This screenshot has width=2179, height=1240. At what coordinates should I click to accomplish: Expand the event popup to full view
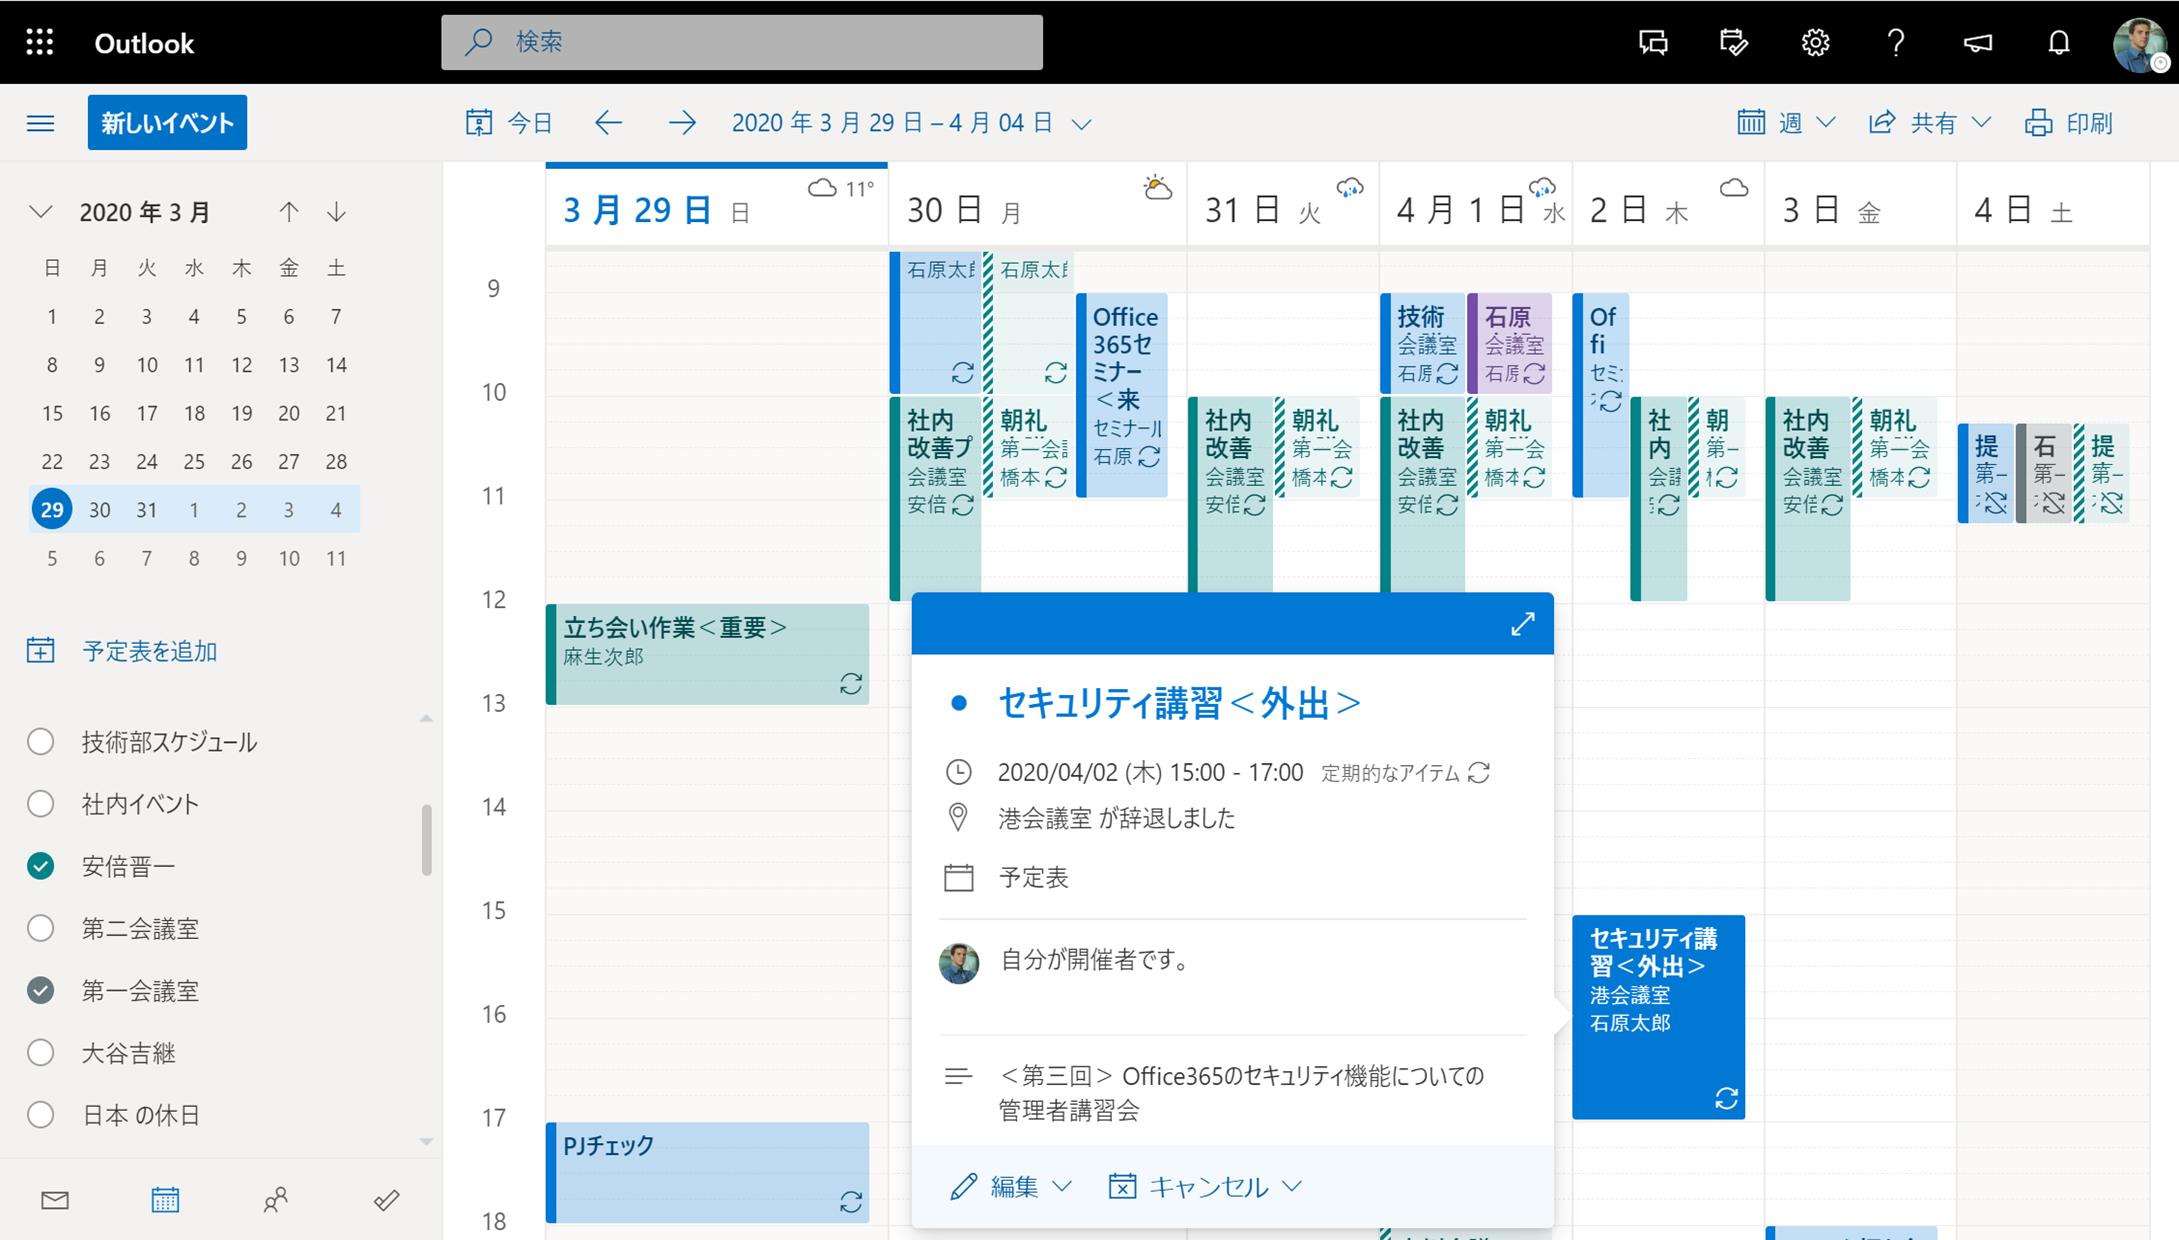[1522, 624]
